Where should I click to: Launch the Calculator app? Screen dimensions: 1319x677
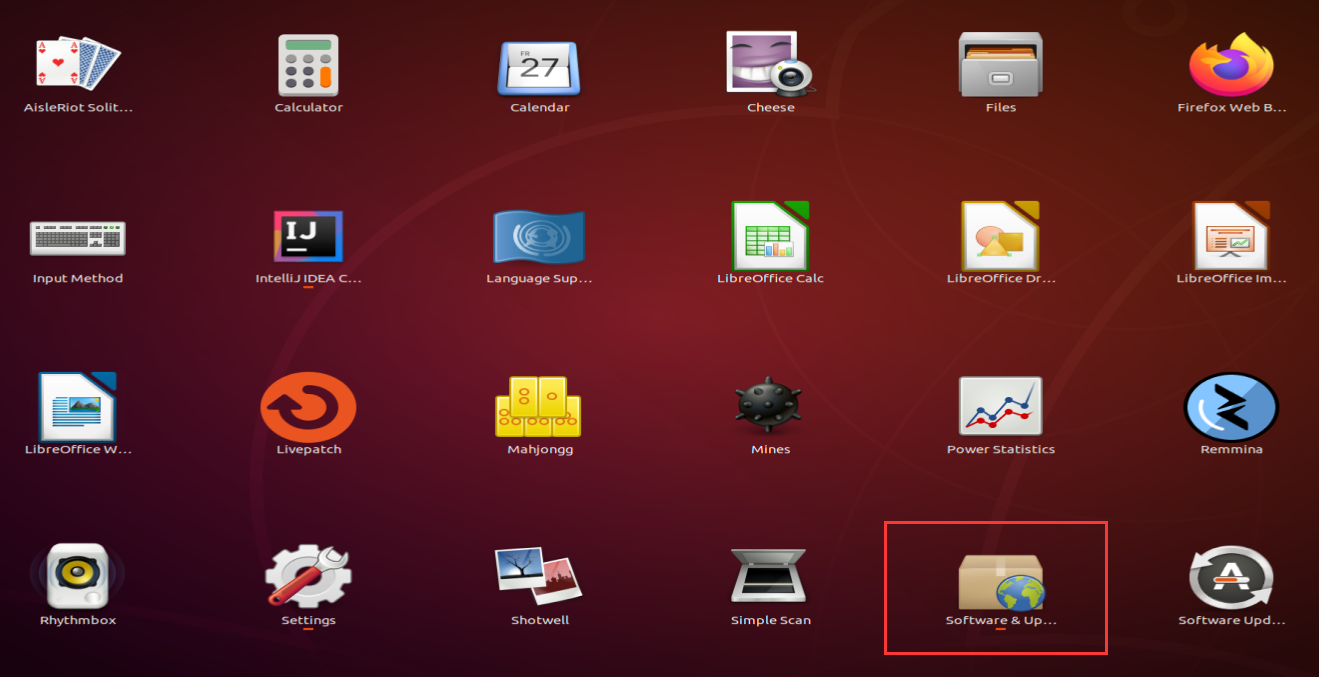(308, 65)
